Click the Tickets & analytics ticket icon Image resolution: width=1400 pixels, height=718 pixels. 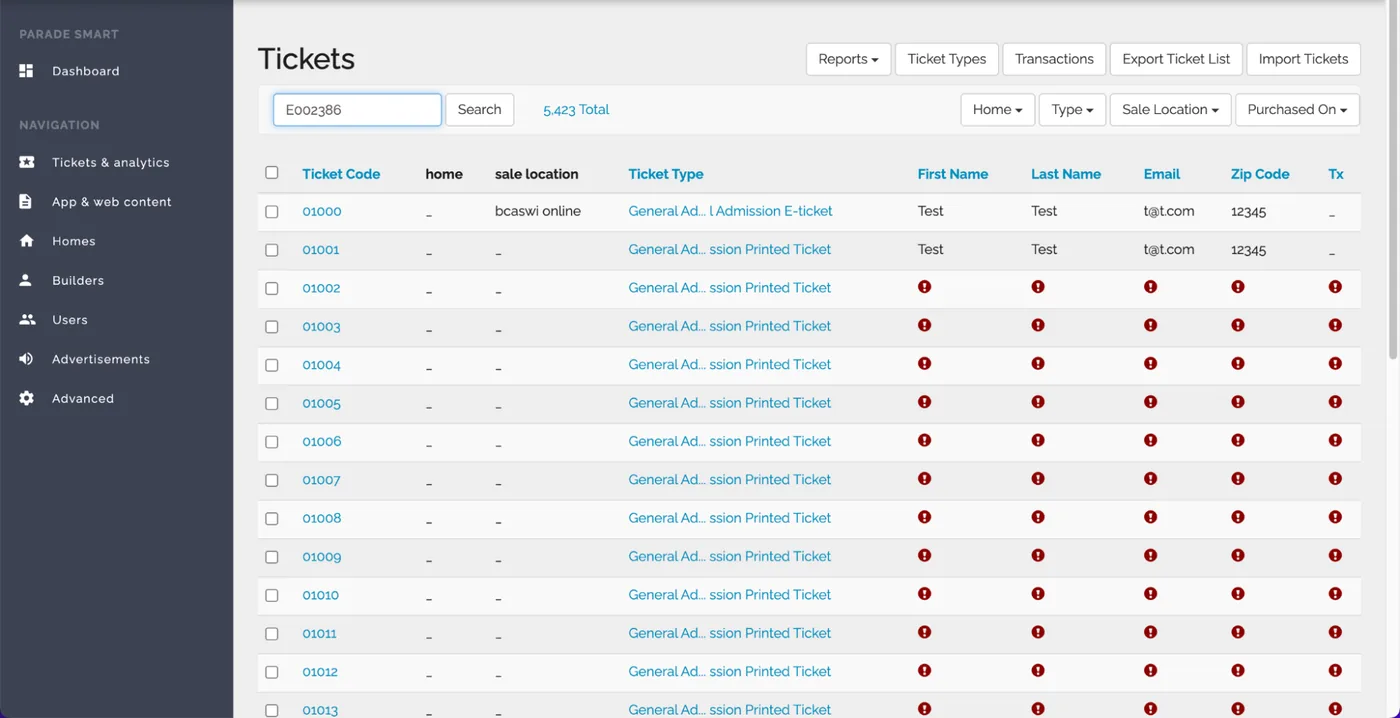pyautogui.click(x=27, y=162)
